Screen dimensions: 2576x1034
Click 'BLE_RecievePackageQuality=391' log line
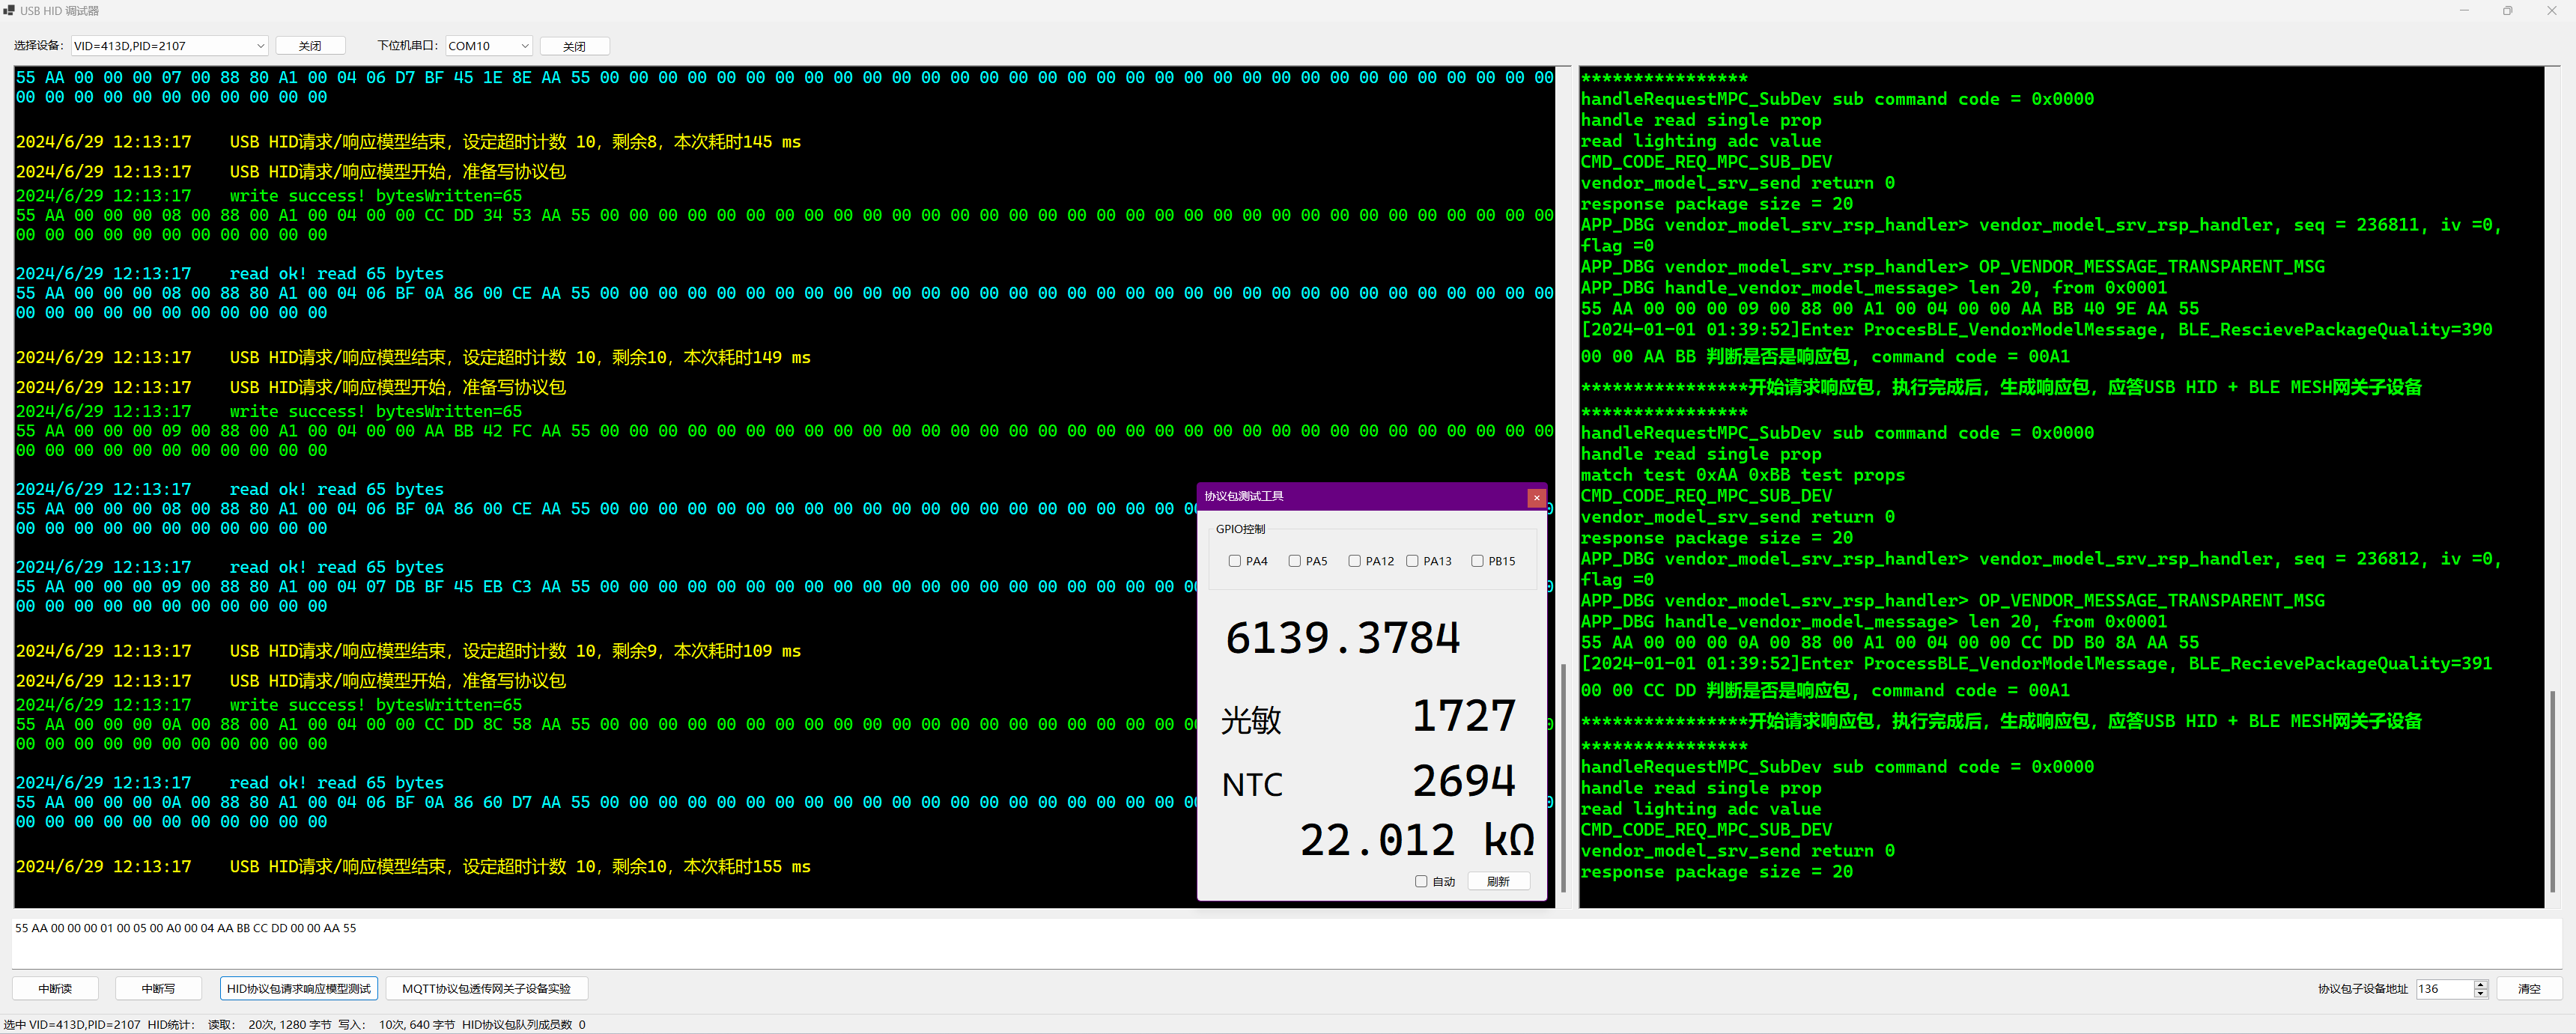(2036, 664)
